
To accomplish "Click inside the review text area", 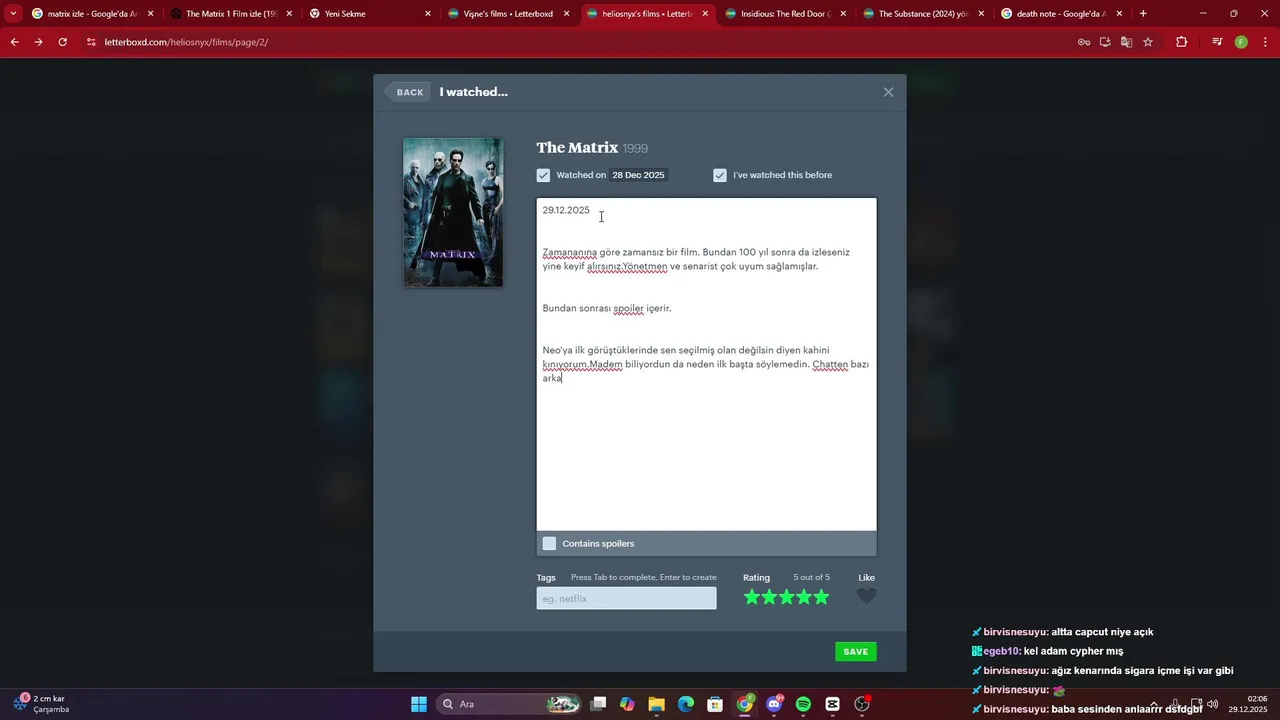I will 706,364.
